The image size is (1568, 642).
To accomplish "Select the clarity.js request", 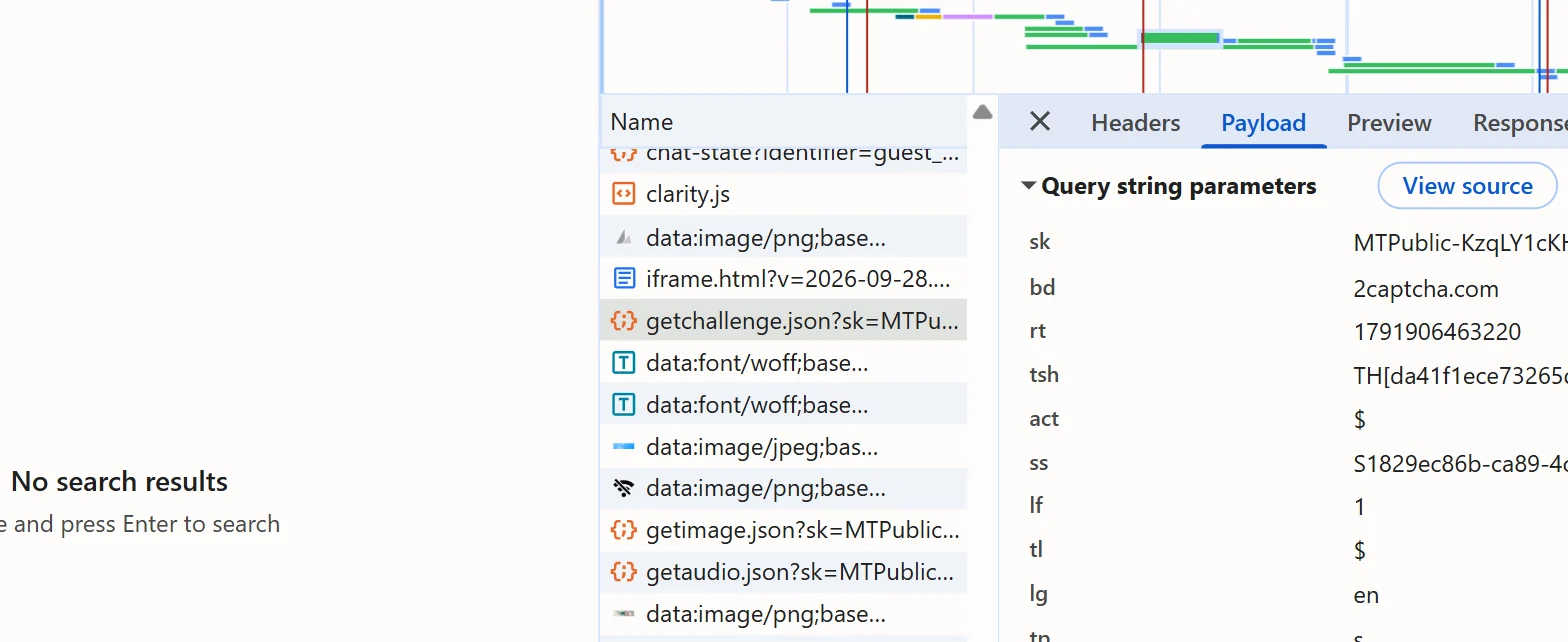I will (x=783, y=194).
